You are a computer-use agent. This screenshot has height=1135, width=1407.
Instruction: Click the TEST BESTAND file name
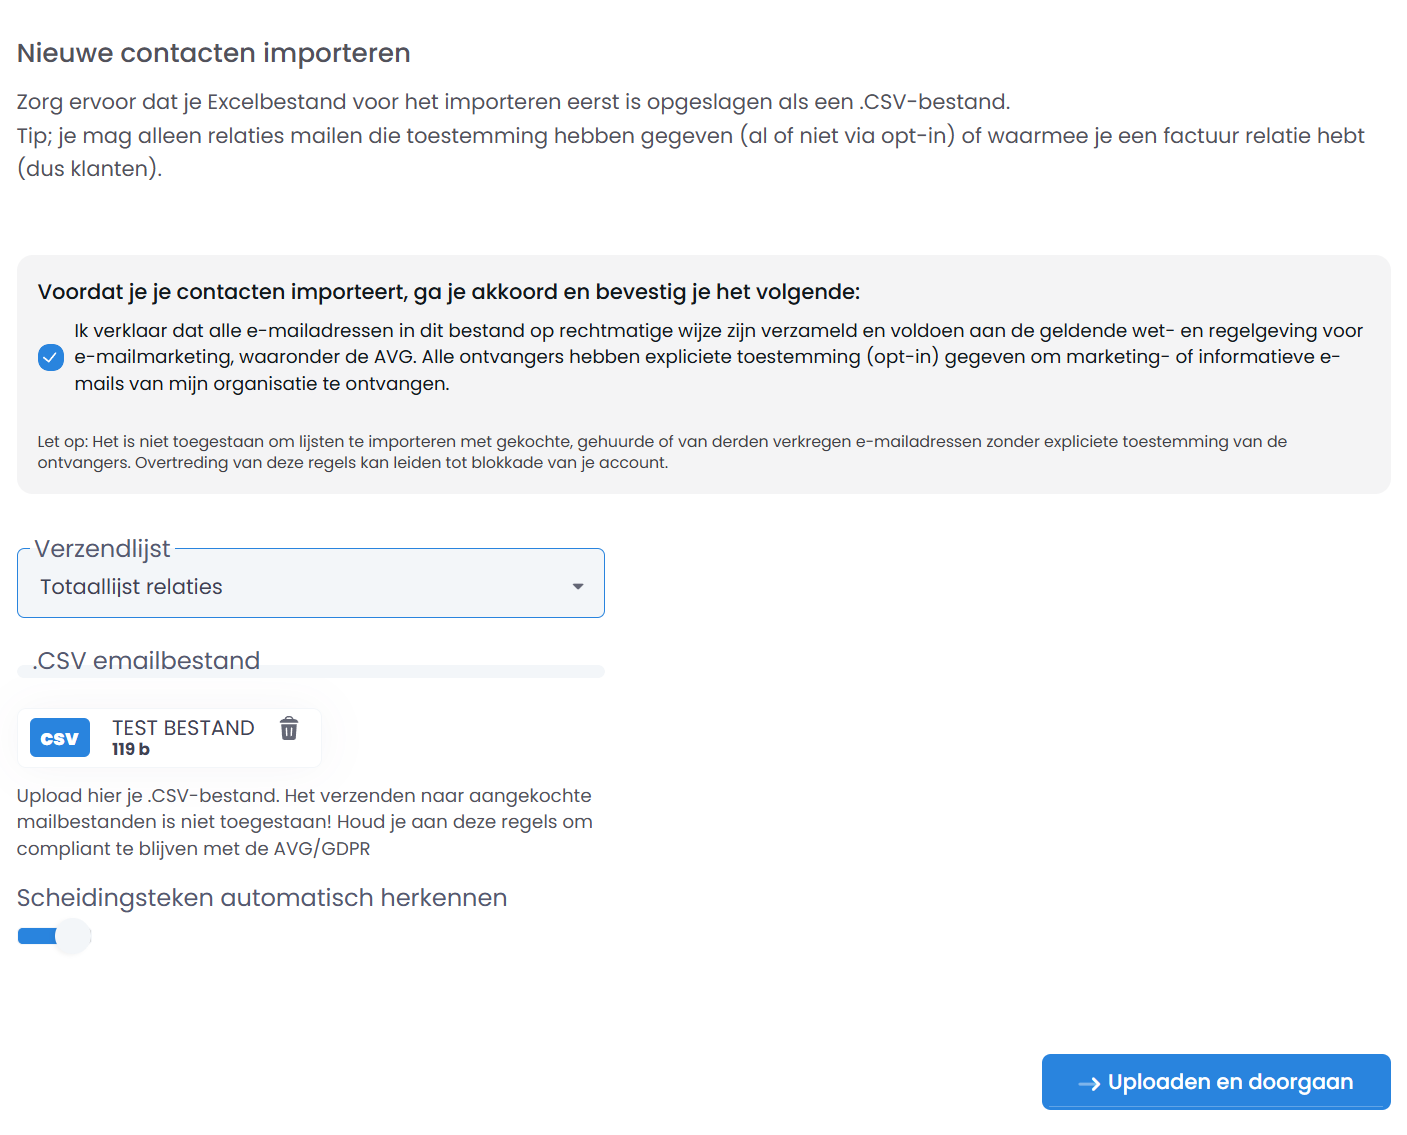click(183, 728)
